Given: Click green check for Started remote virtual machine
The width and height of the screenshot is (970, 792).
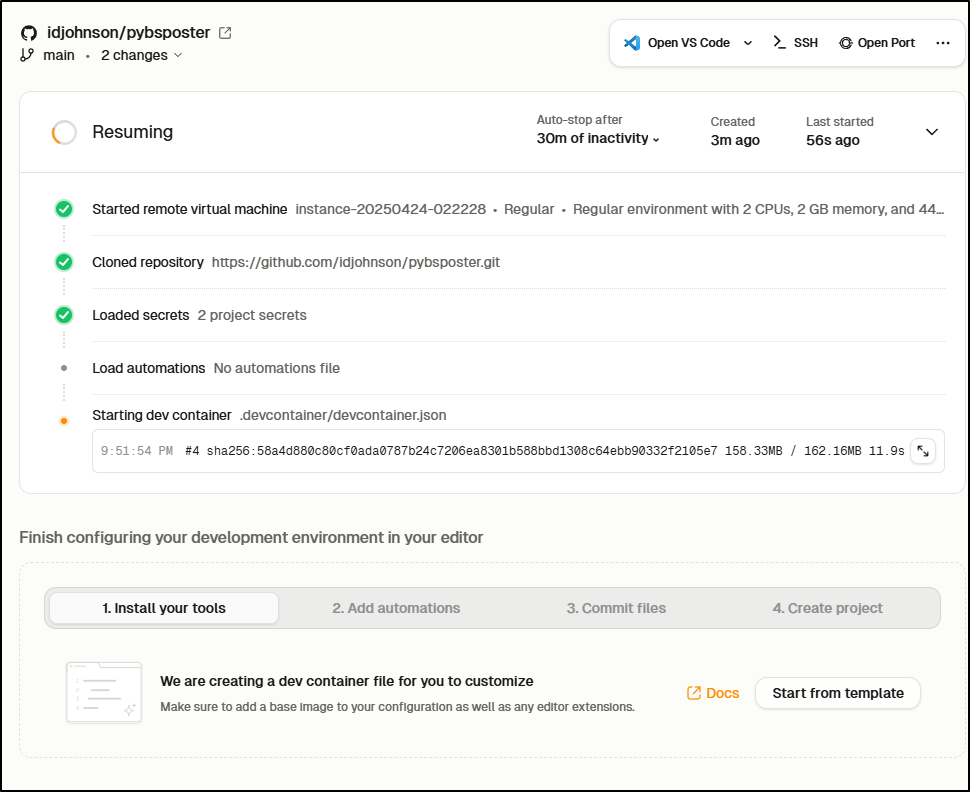Looking at the screenshot, I should pos(64,209).
